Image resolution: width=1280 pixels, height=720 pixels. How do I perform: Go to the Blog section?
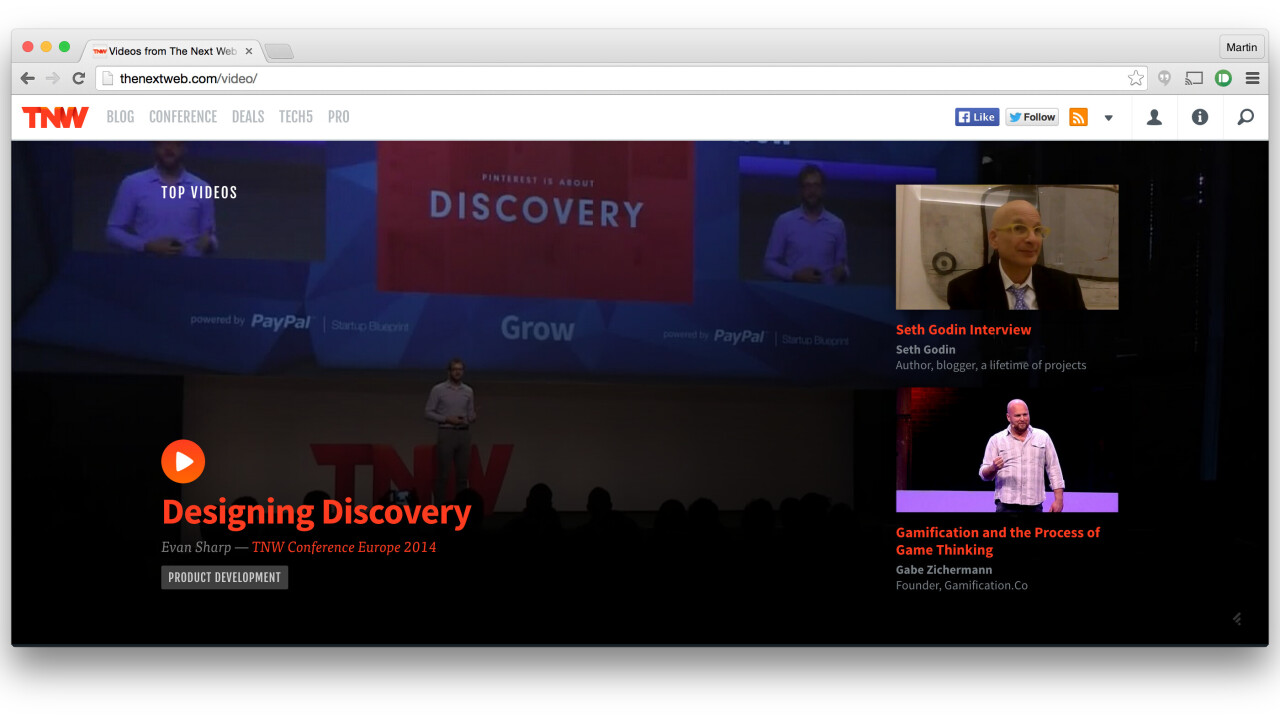pos(120,117)
